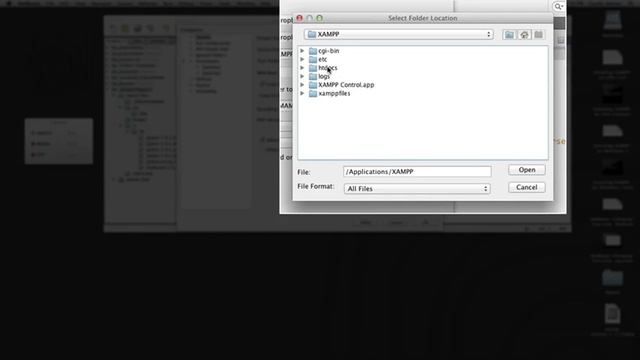Expand the htdocs folder arrow
640x360 pixels.
(302, 68)
